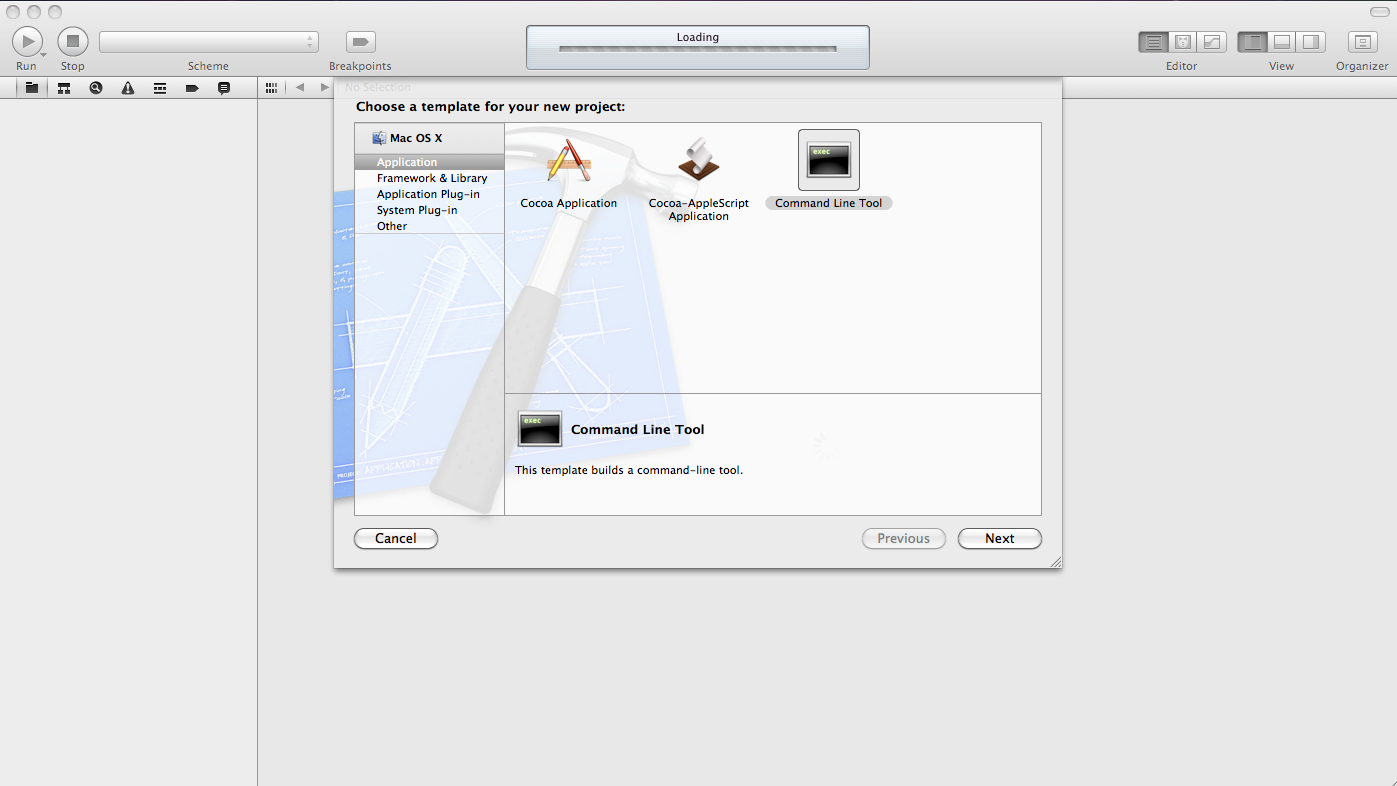Open the Run button options arrow
This screenshot has height=786, width=1397.
pos(43,54)
